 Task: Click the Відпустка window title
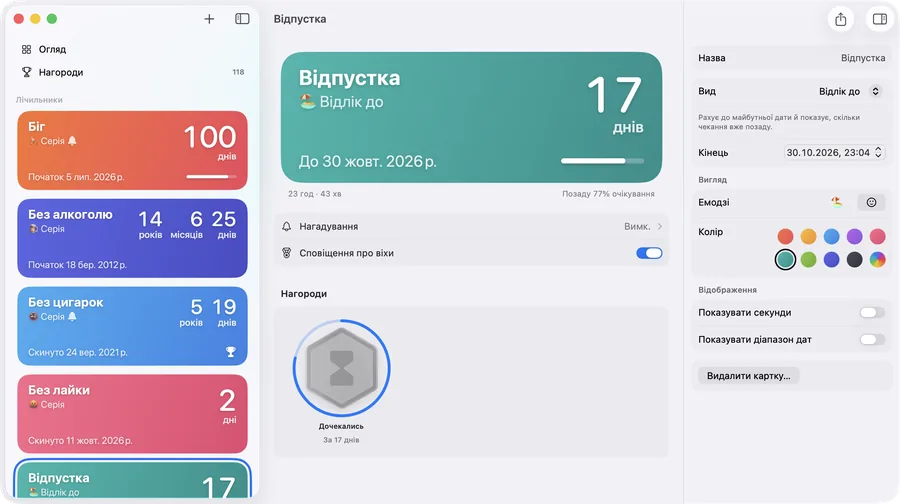(300, 19)
